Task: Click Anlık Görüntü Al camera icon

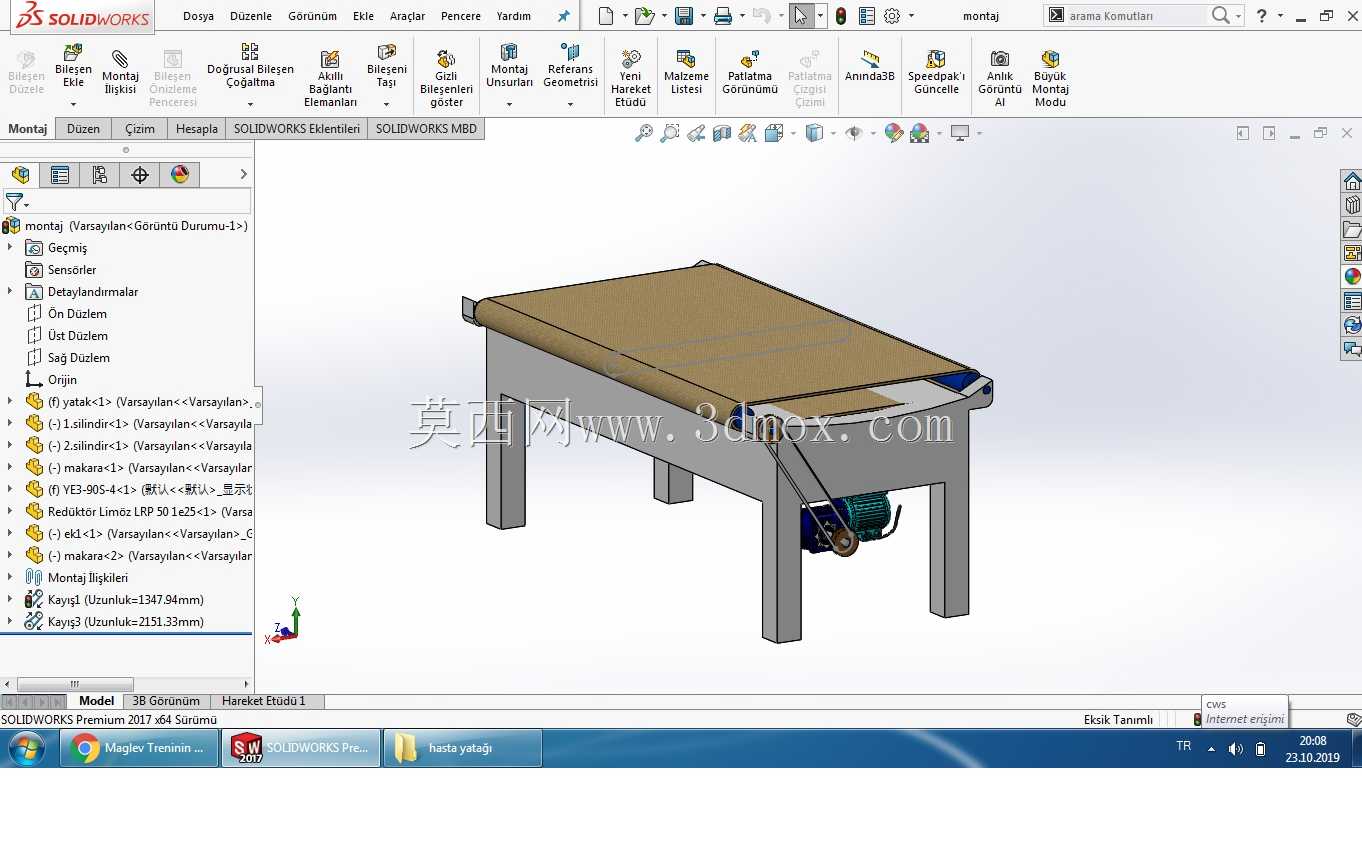Action: 999,59
